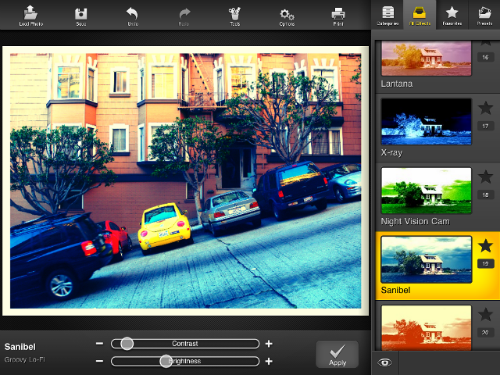This screenshot has height=375, width=500.
Task: Click the Contrast slider track
Action: 185,344
